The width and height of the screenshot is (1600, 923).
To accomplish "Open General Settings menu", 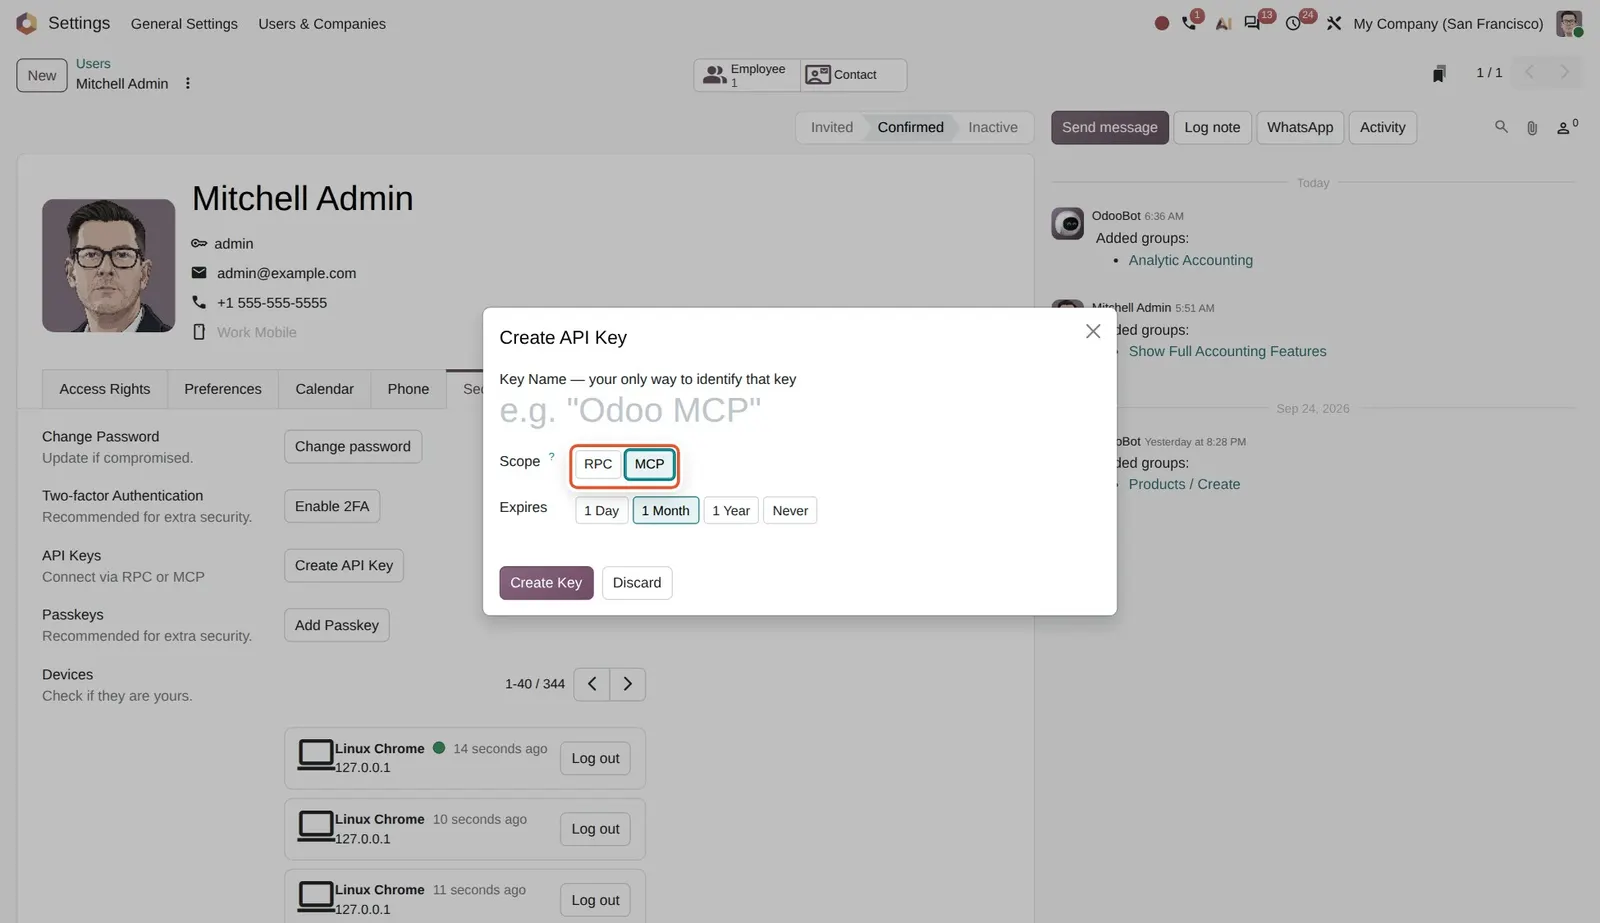I will click(x=184, y=24).
